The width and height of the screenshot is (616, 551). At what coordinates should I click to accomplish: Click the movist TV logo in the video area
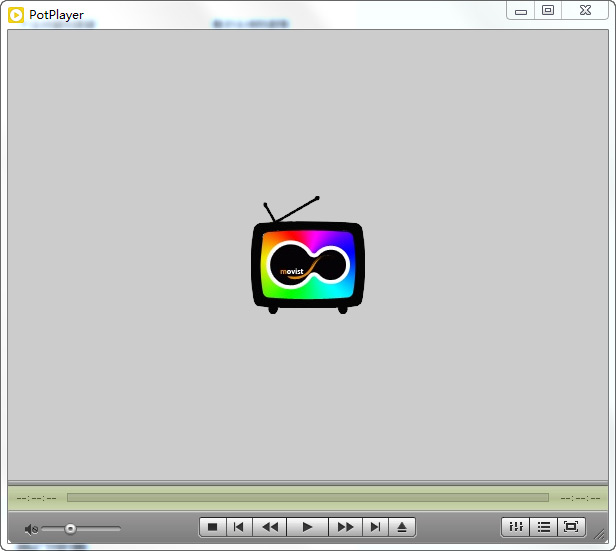[308, 255]
